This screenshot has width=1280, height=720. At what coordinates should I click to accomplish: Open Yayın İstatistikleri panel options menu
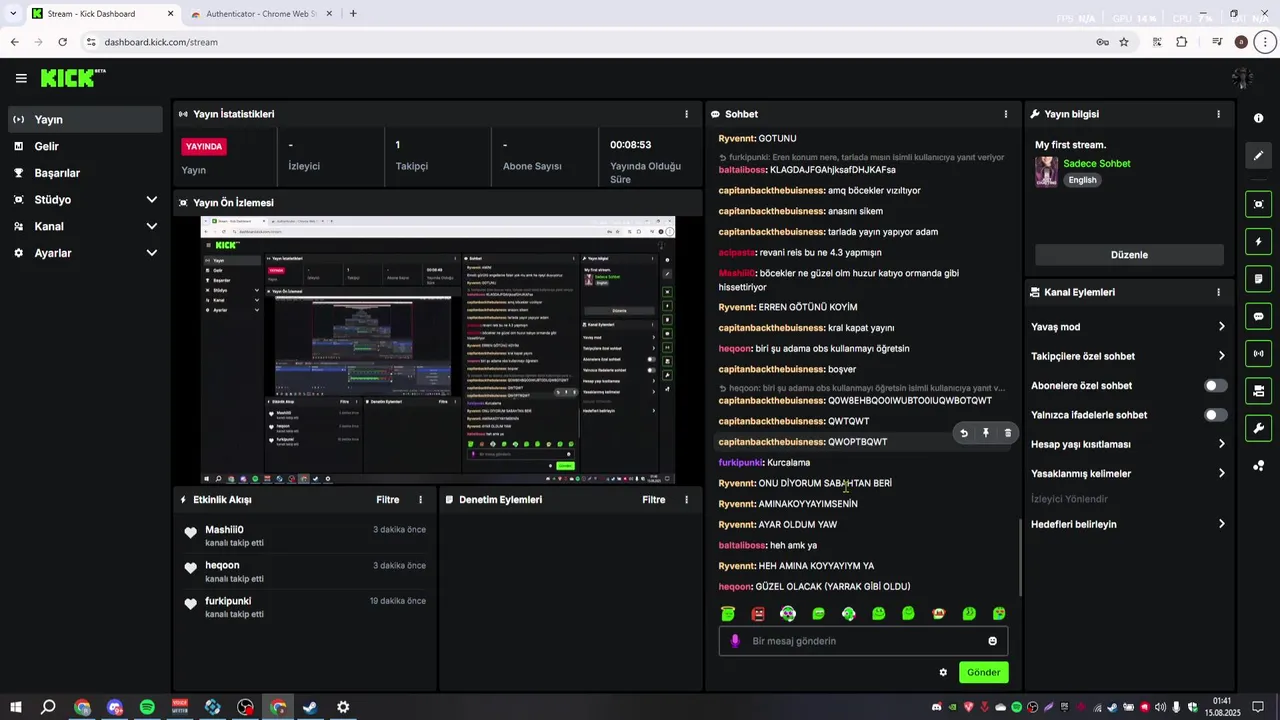click(686, 114)
